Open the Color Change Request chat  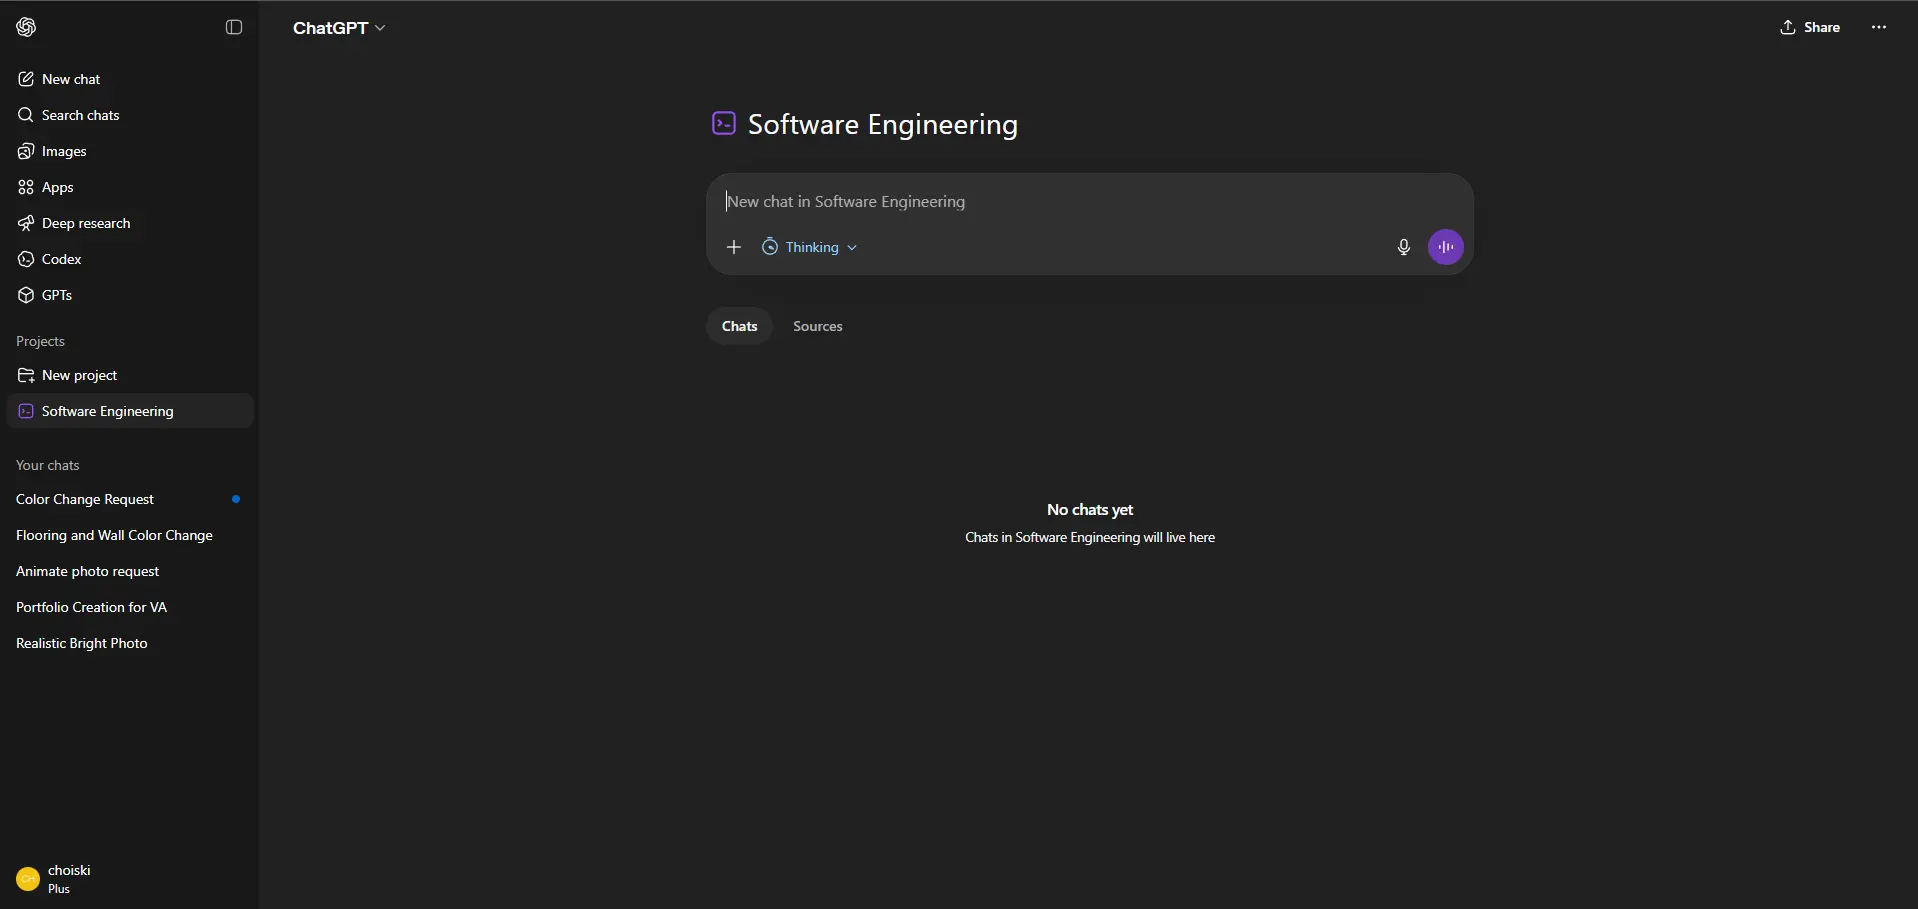[x=129, y=499]
